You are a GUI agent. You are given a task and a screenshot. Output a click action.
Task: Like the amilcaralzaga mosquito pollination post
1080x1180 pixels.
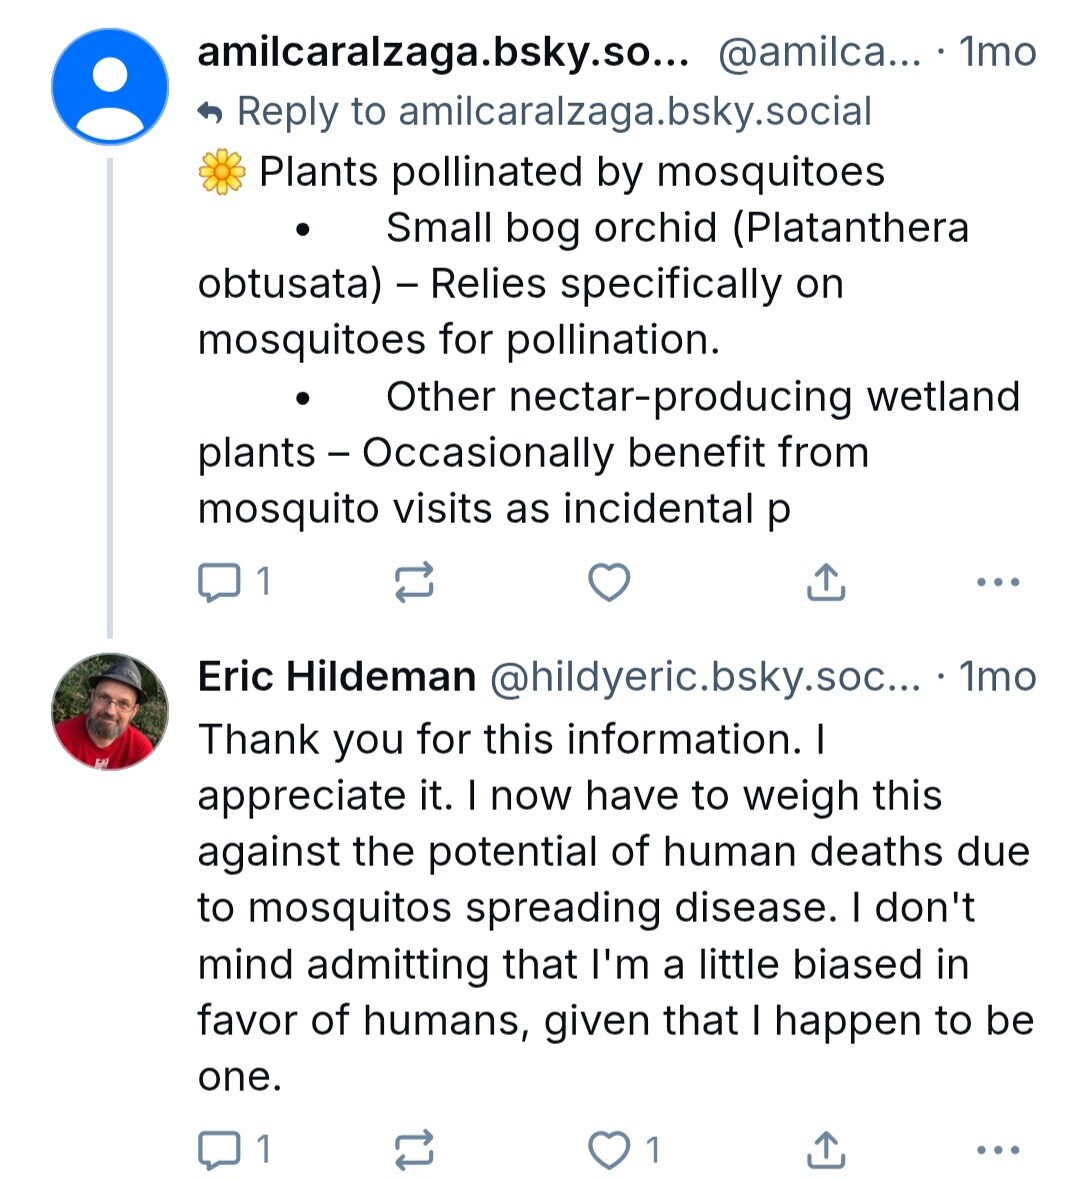(x=609, y=582)
